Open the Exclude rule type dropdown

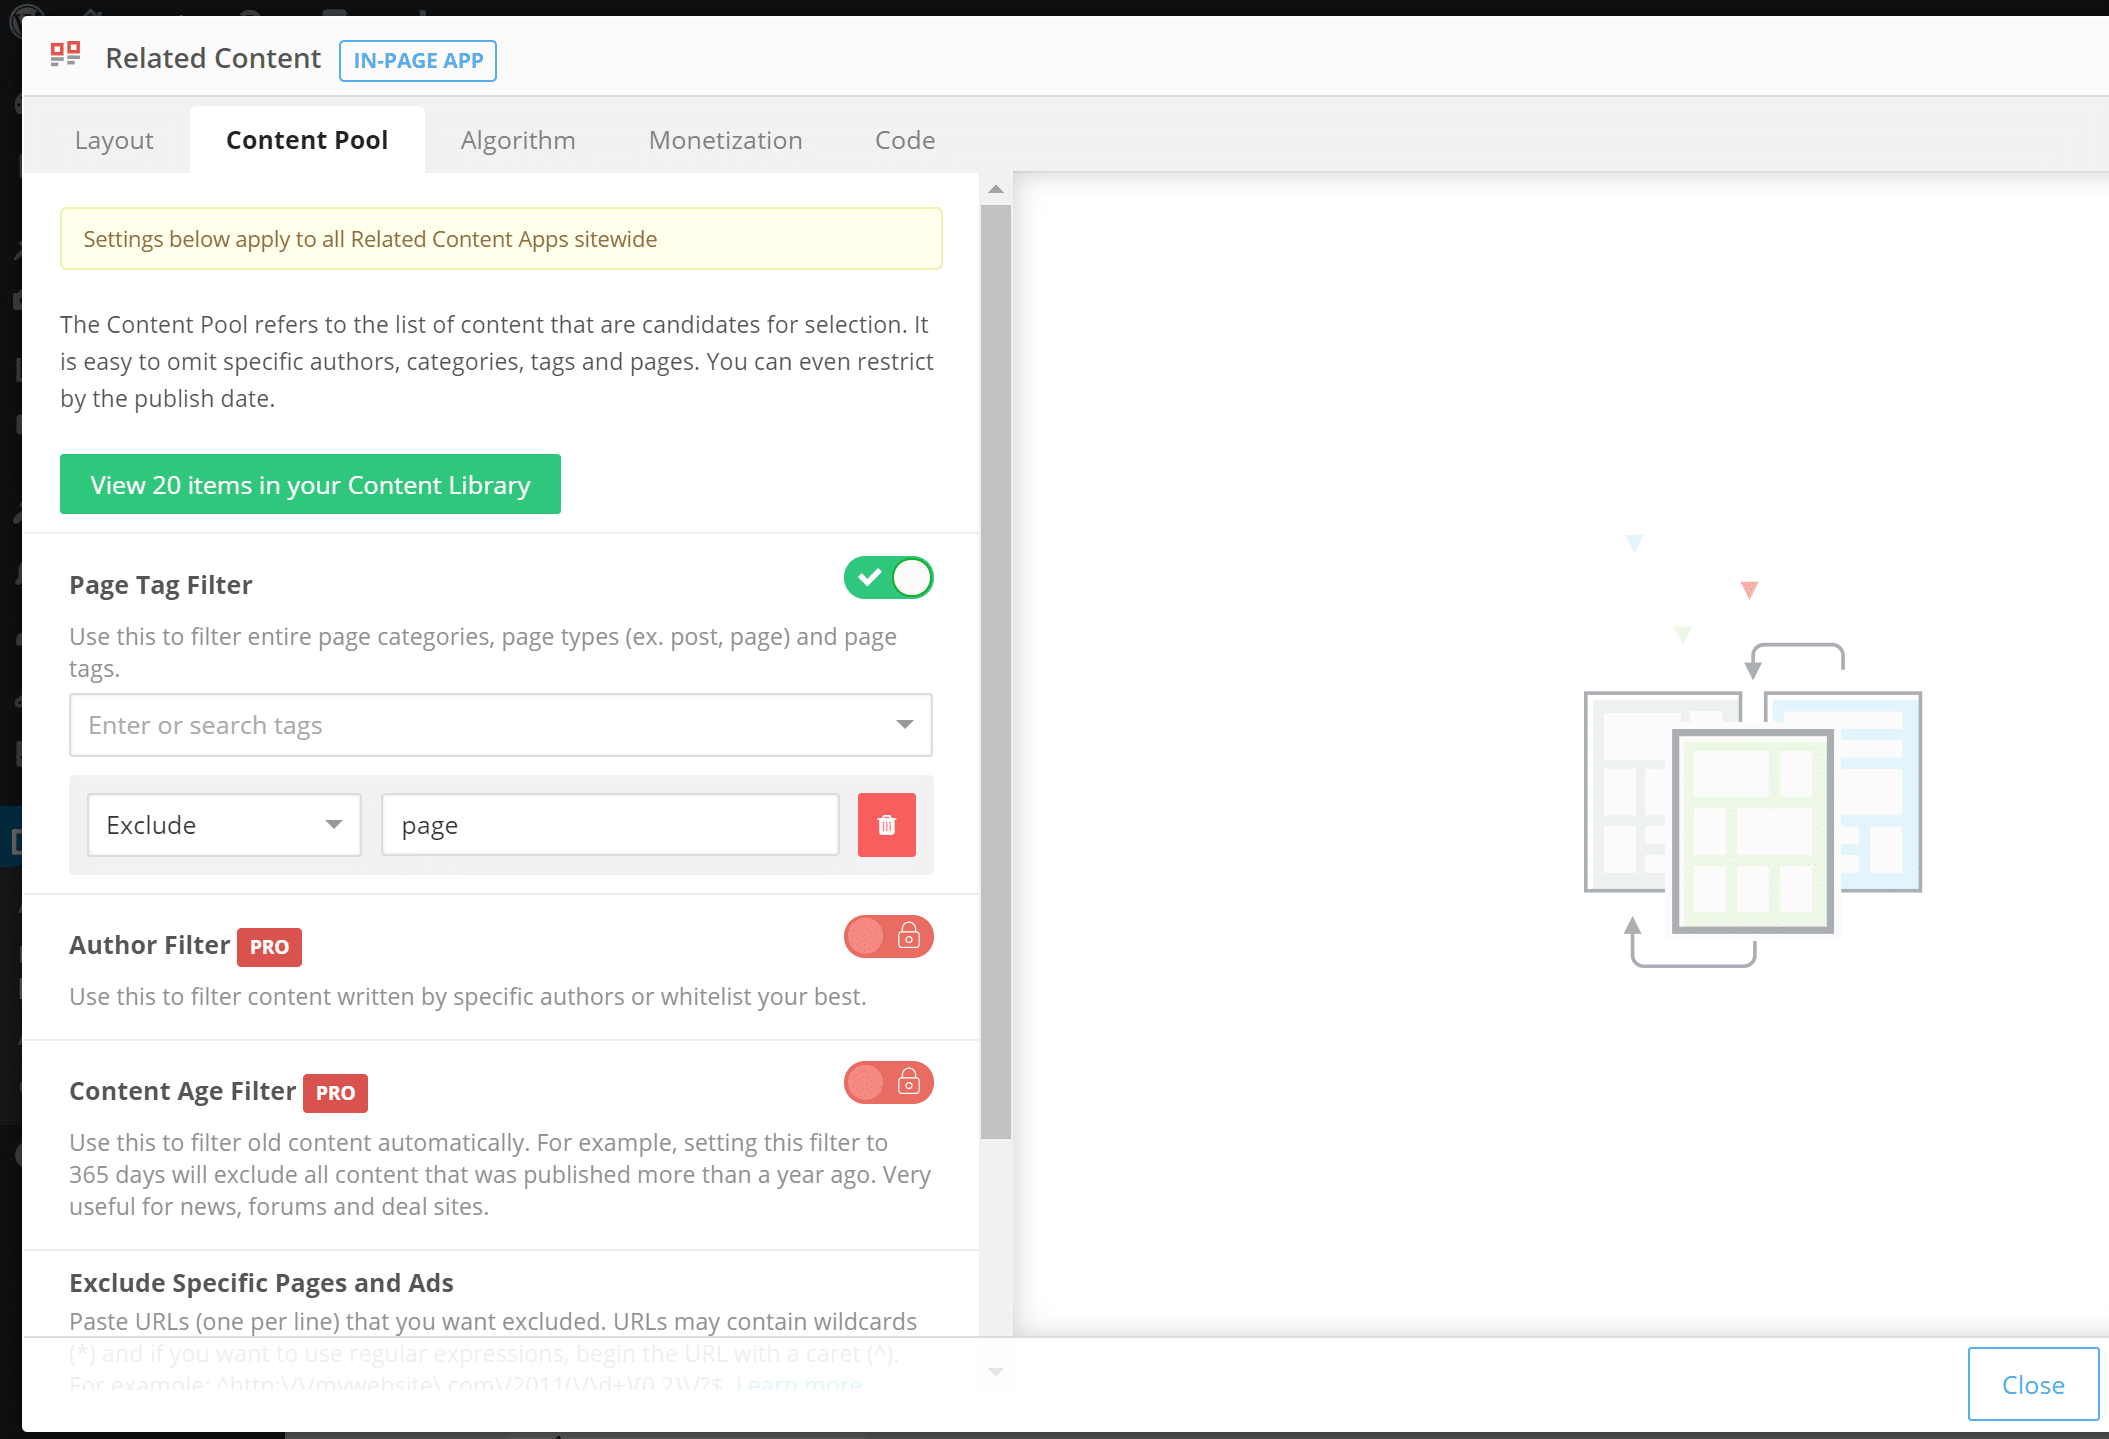[223, 825]
